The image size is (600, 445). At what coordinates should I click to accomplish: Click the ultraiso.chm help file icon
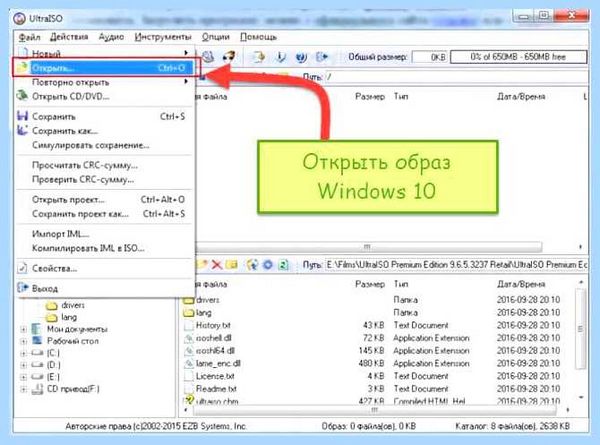(x=189, y=400)
